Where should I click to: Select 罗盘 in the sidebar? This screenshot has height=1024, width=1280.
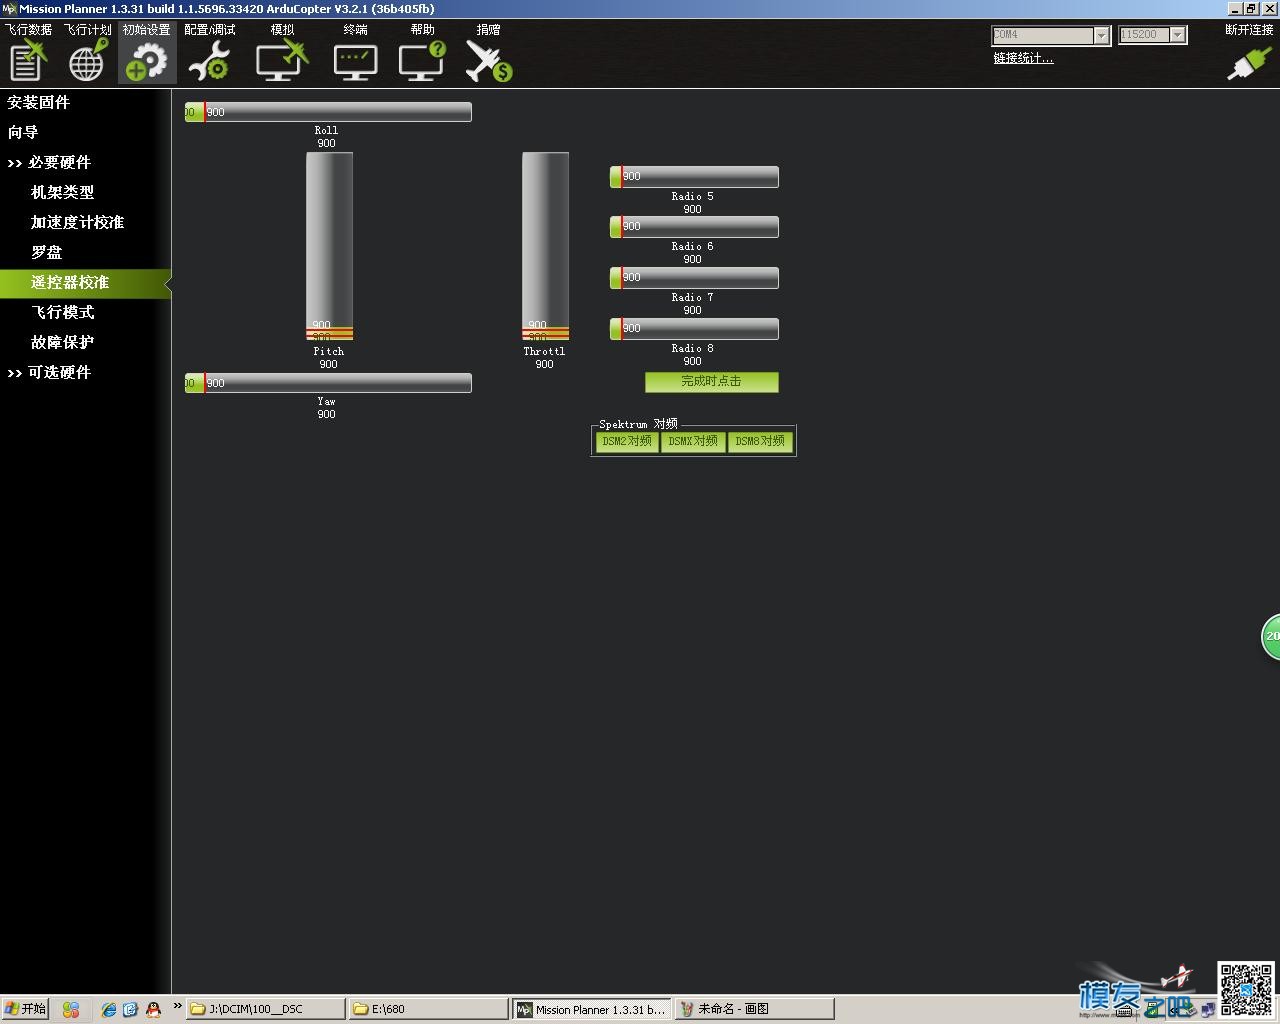coord(46,252)
